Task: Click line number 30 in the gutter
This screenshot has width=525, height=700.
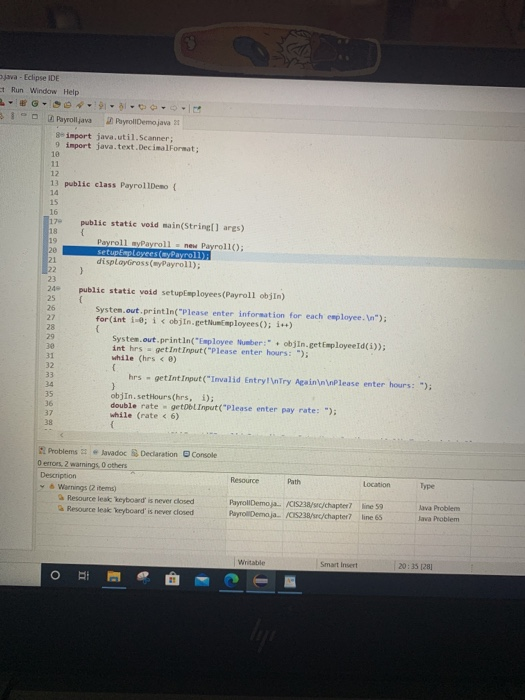Action: 50,346
